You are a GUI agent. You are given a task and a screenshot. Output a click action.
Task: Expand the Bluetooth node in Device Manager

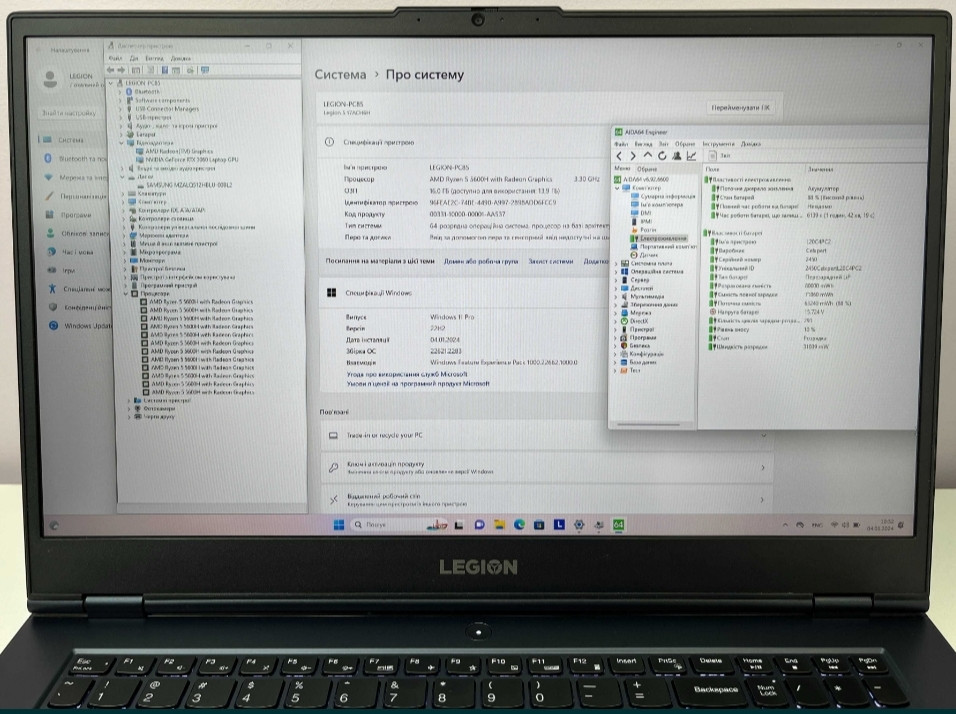pos(121,92)
